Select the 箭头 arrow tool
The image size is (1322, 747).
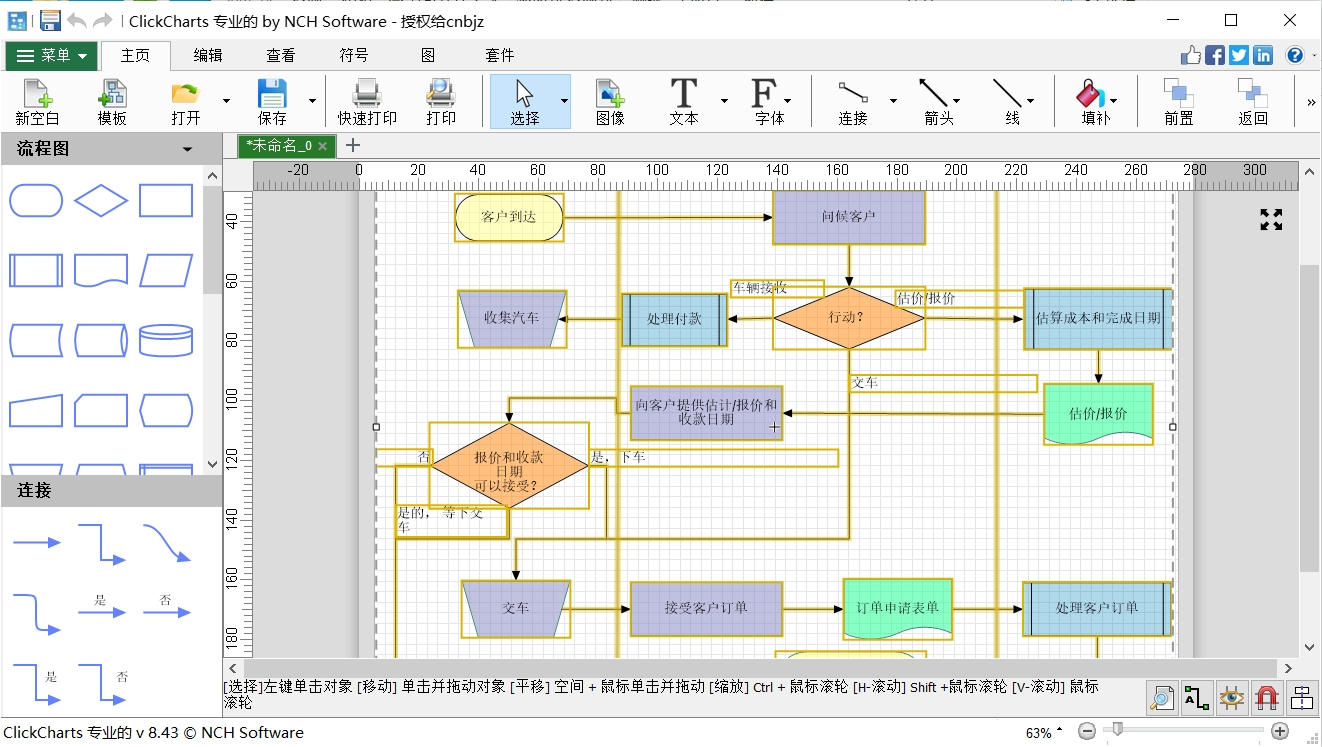coord(938,101)
